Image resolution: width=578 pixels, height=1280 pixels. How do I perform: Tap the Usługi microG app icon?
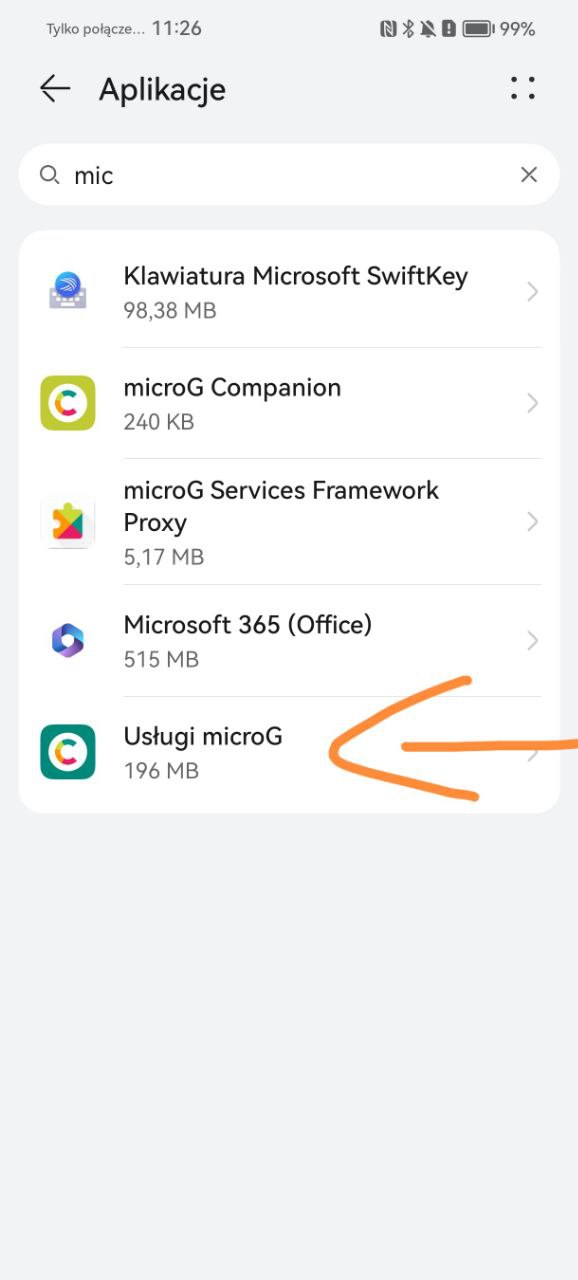tap(68, 752)
